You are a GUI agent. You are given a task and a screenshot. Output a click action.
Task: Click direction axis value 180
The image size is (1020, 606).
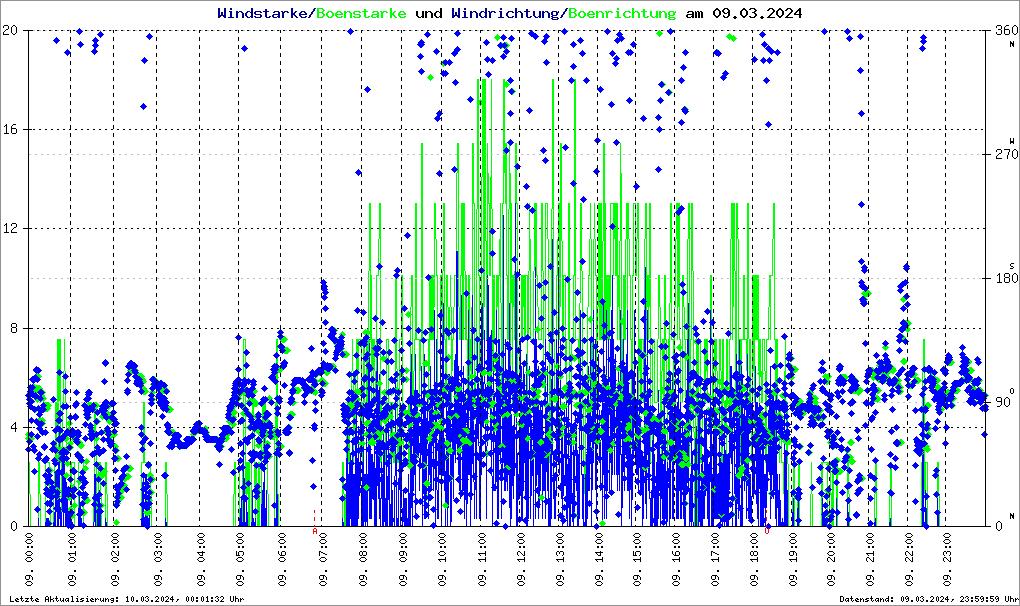point(1006,278)
